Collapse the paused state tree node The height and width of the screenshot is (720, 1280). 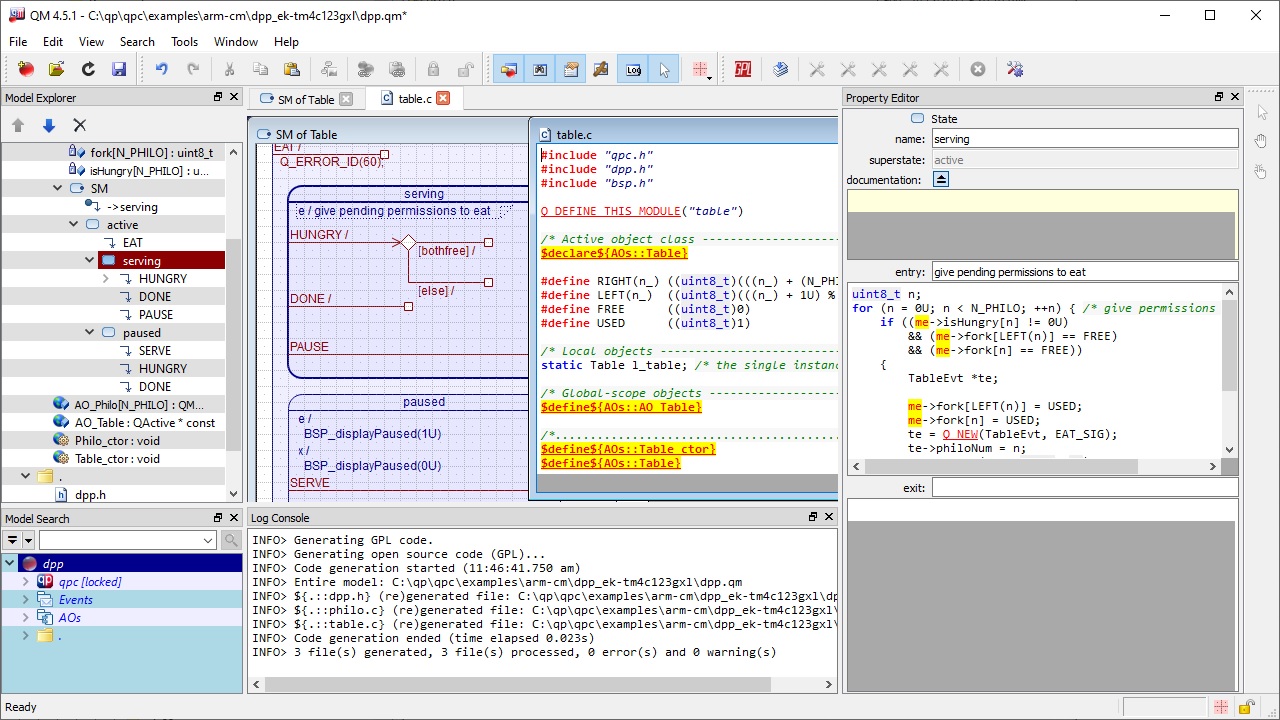click(90, 333)
